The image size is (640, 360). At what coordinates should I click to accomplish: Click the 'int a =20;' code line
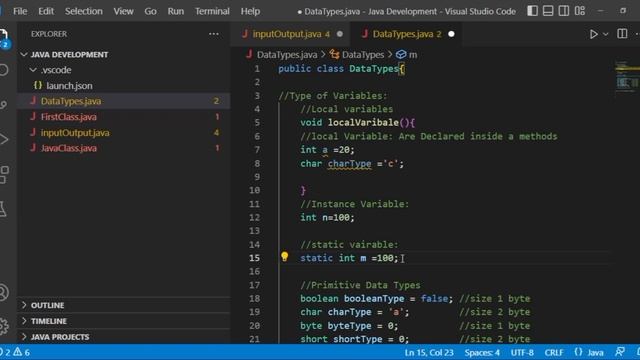328,150
